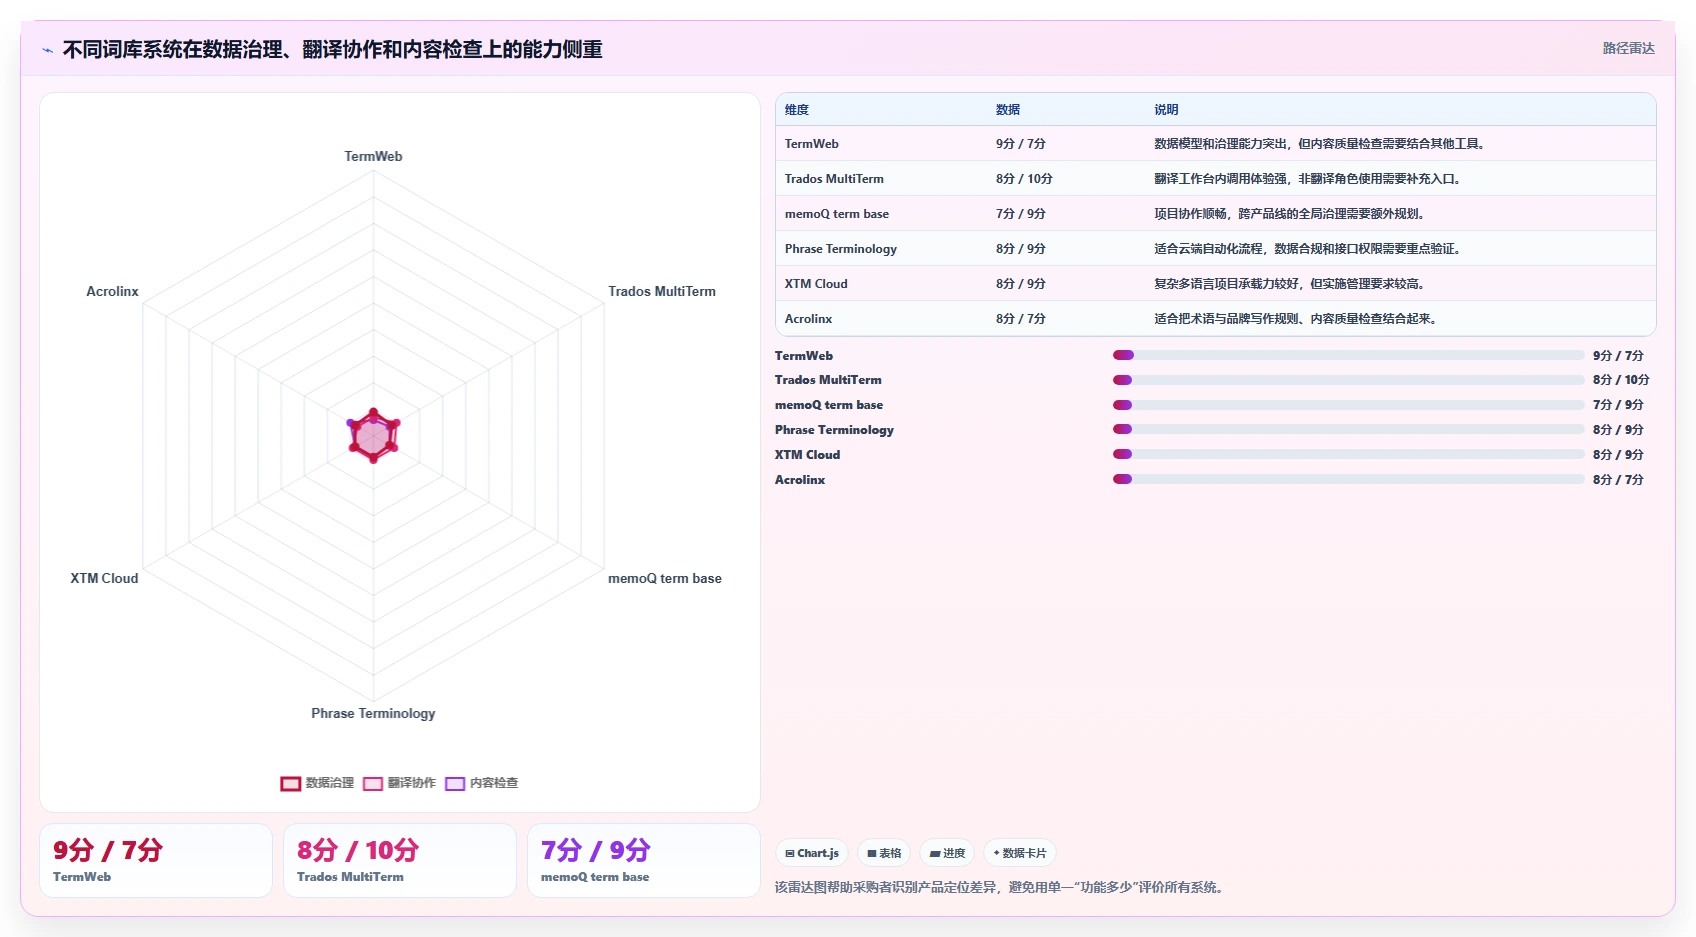
Task: Click the 维度 column header
Action: 797,110
